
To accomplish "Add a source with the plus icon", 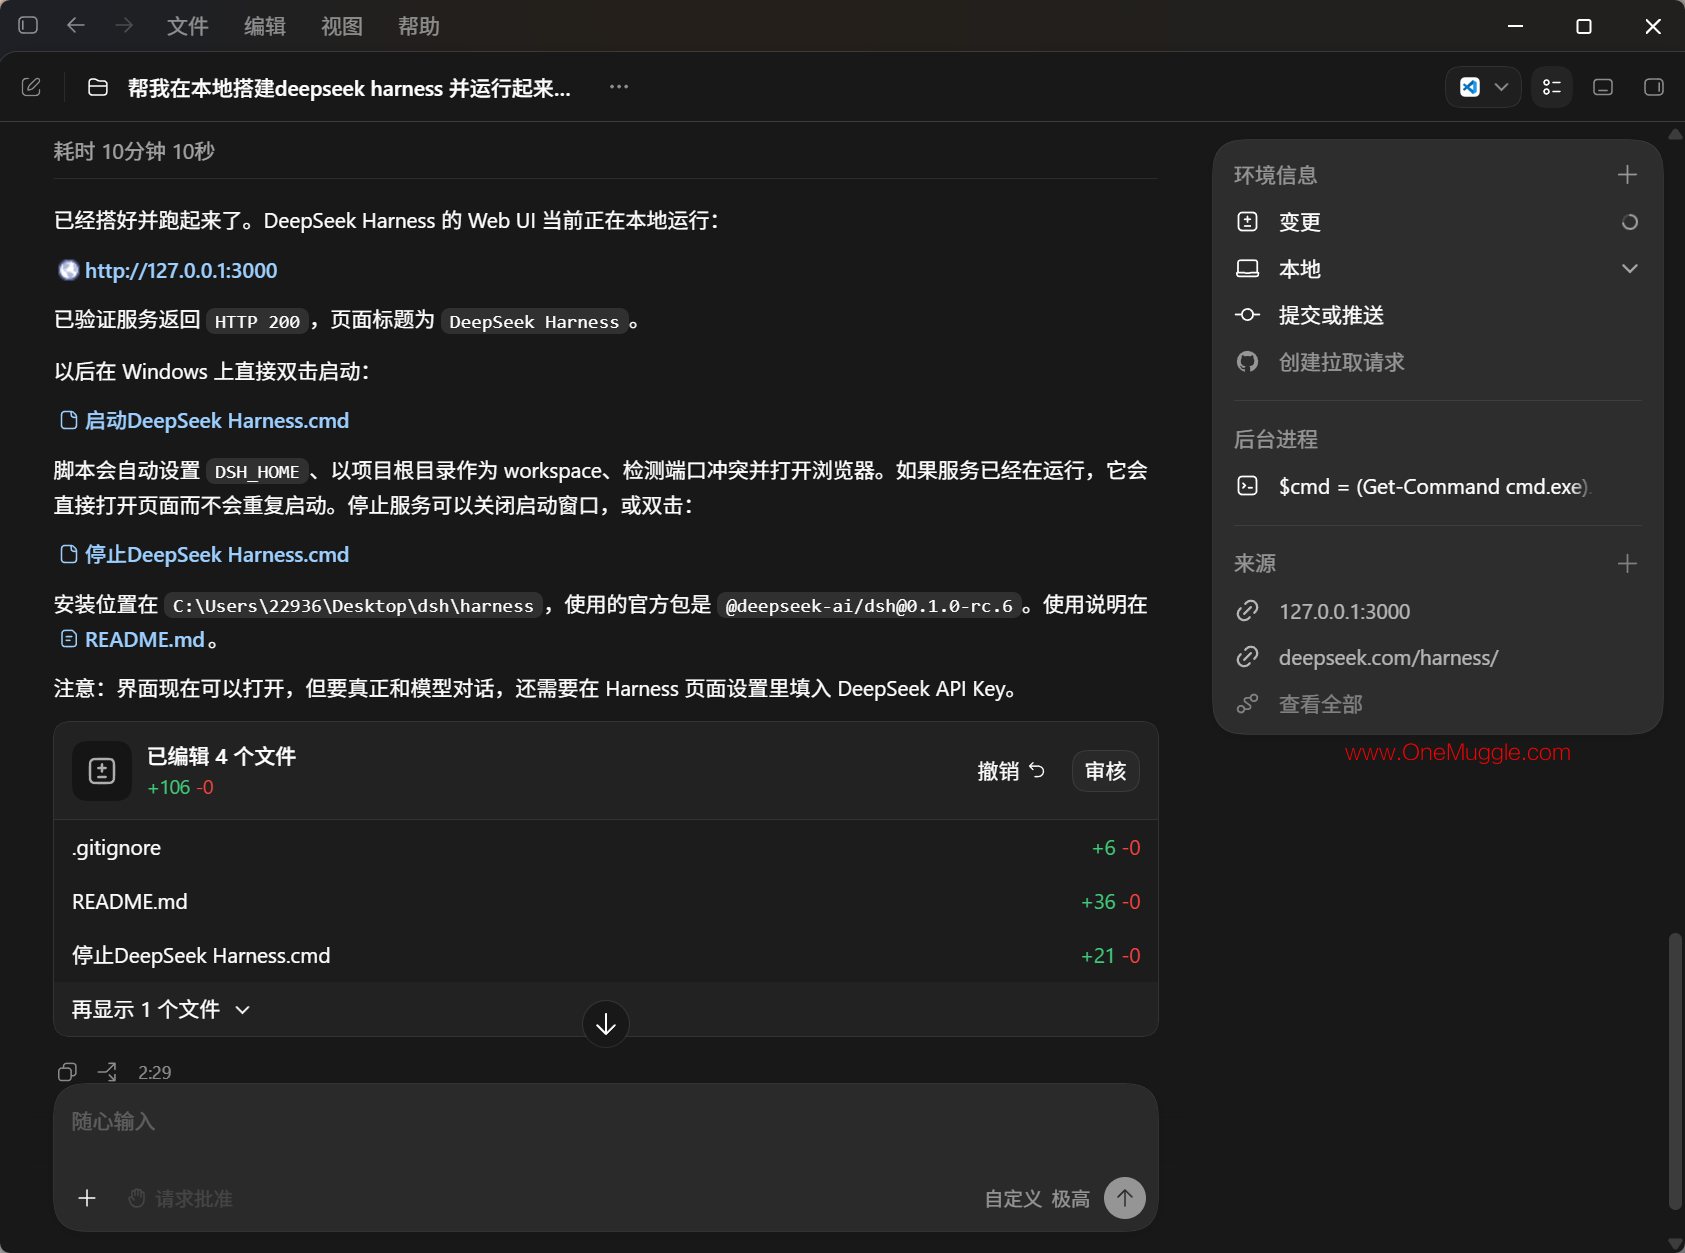I will [1628, 564].
